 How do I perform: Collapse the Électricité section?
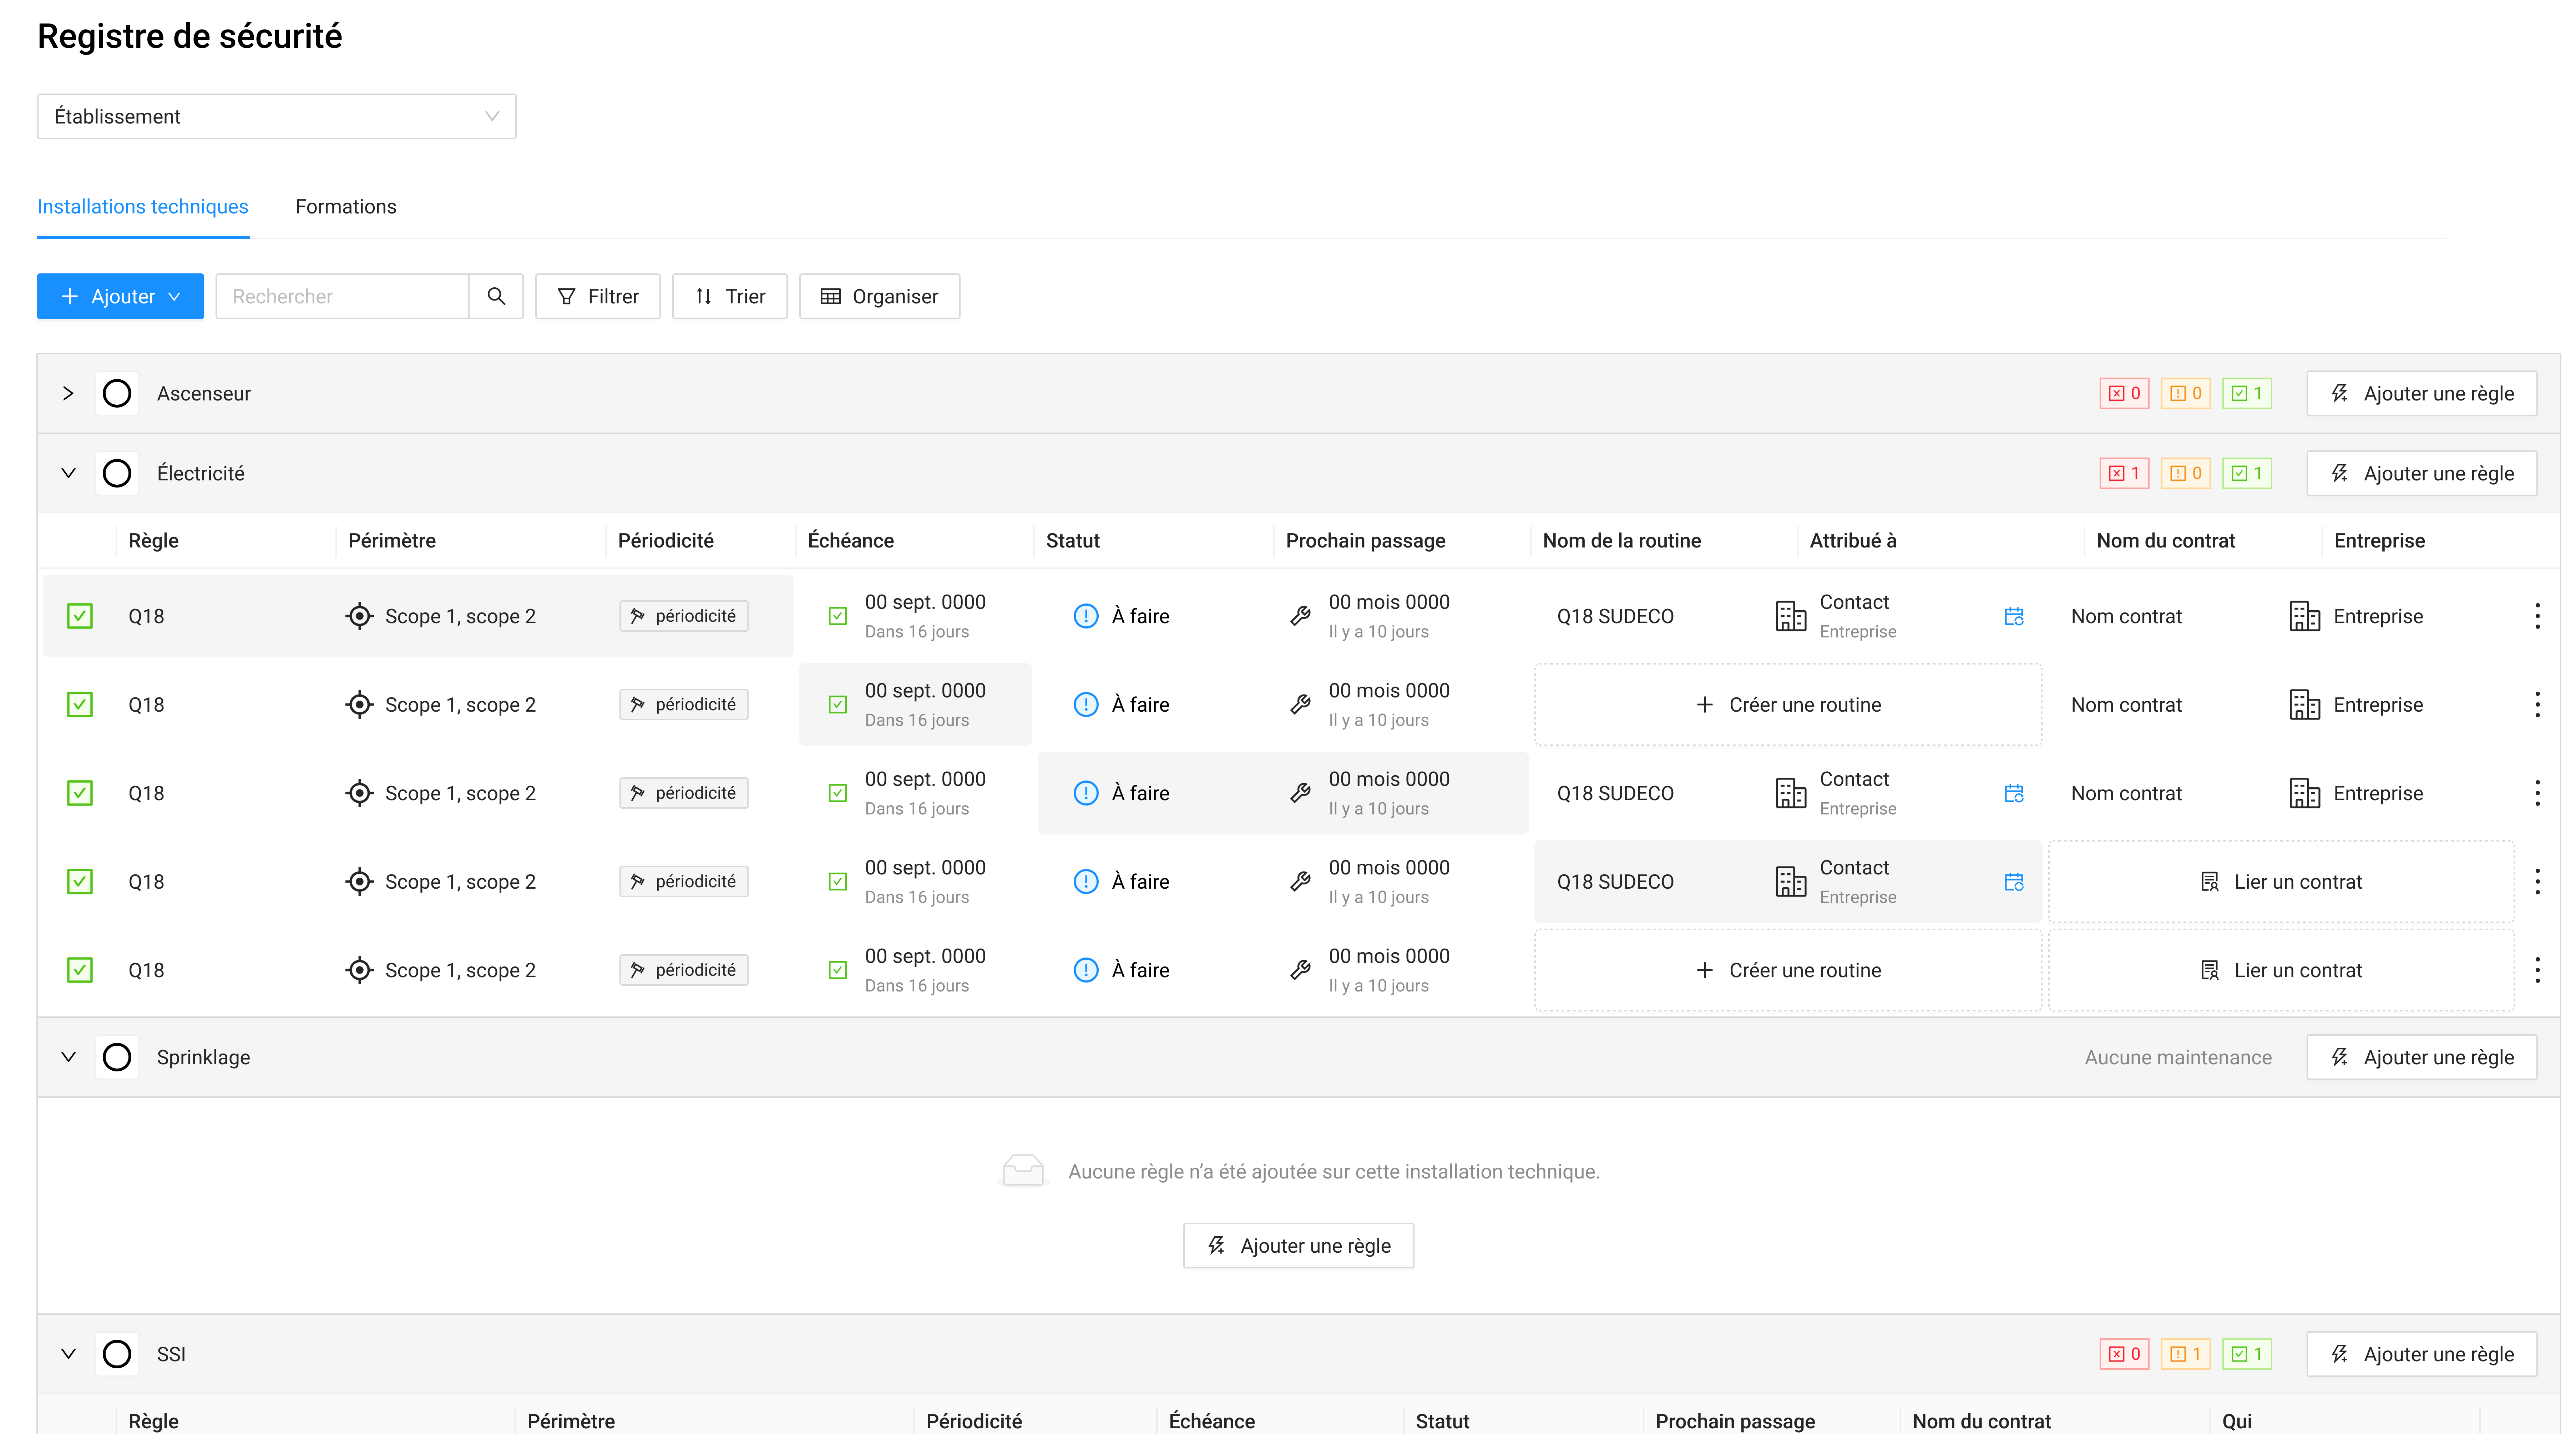68,473
